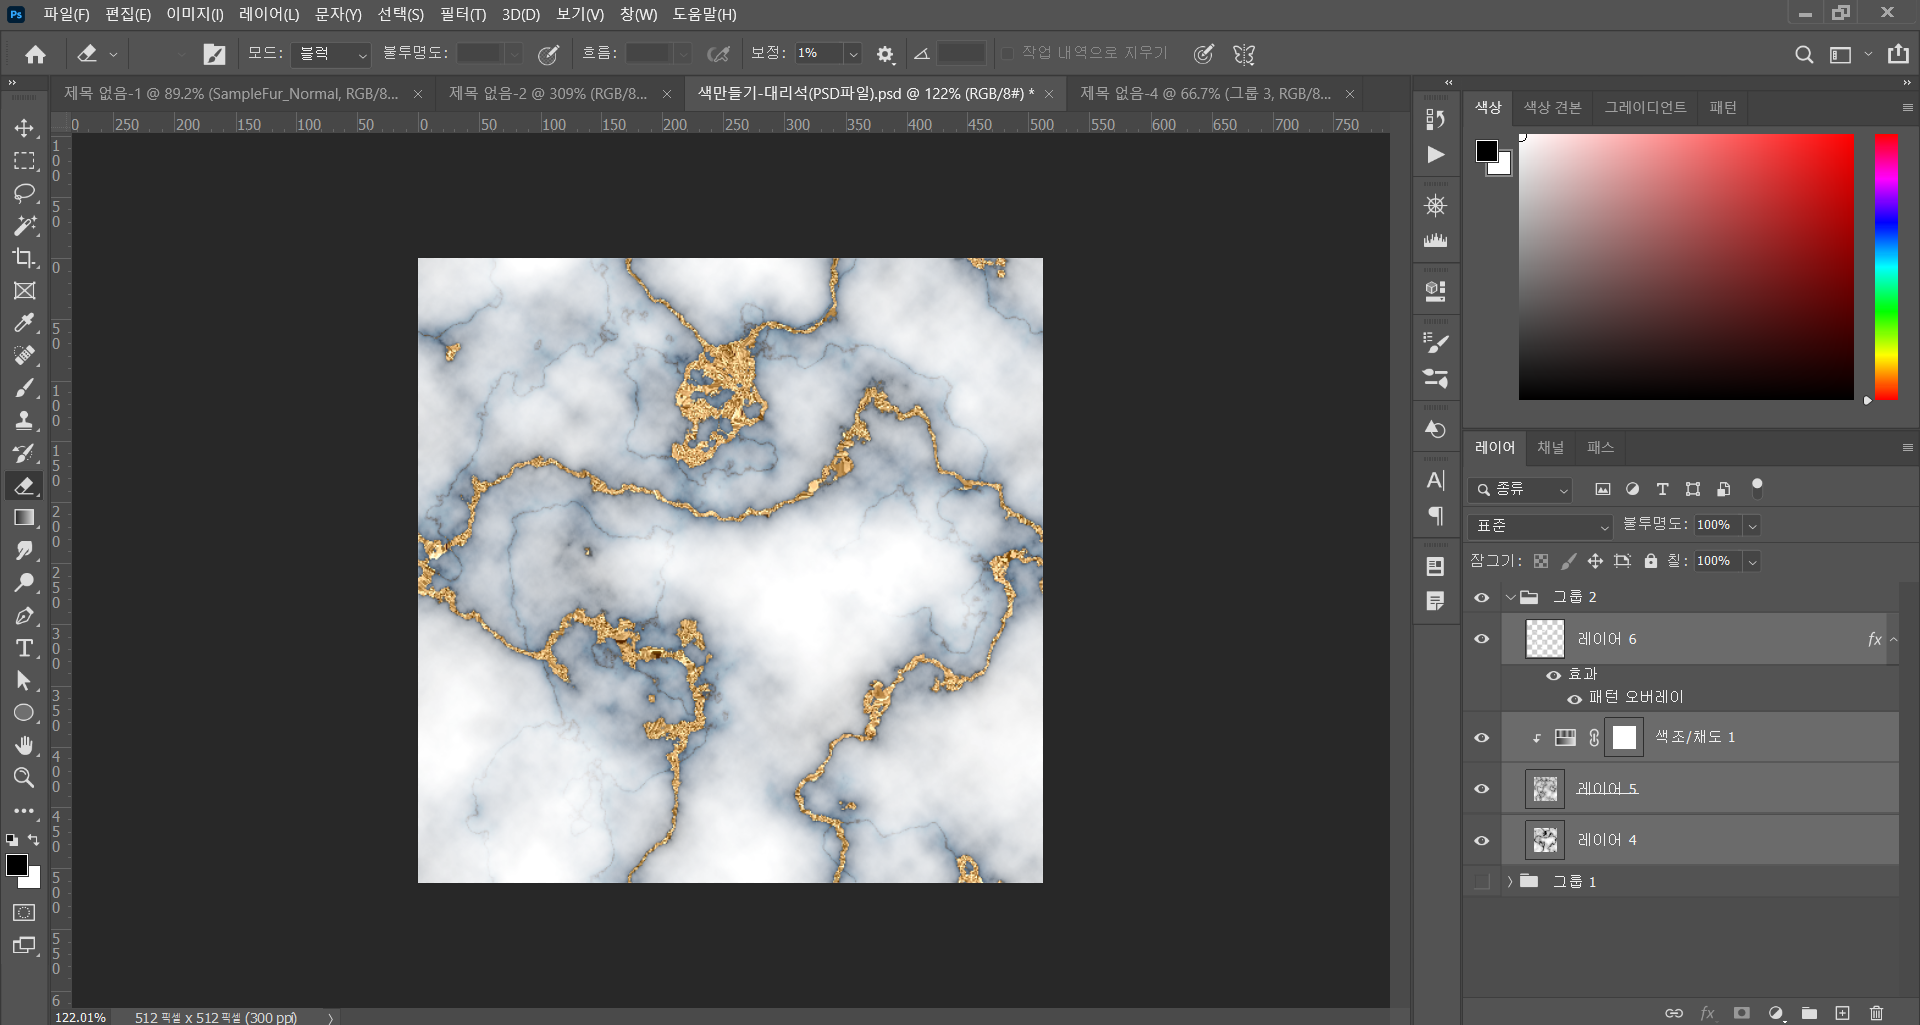Click the Home button in options bar

36,54
